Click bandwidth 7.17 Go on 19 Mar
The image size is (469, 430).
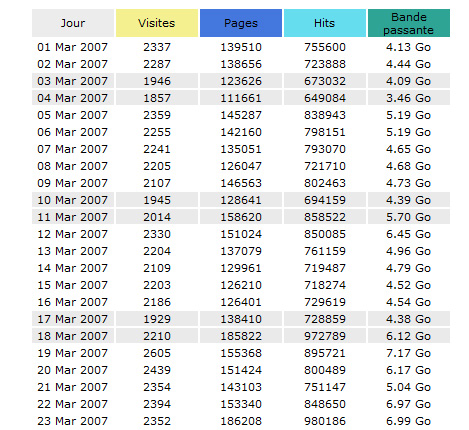click(x=409, y=353)
